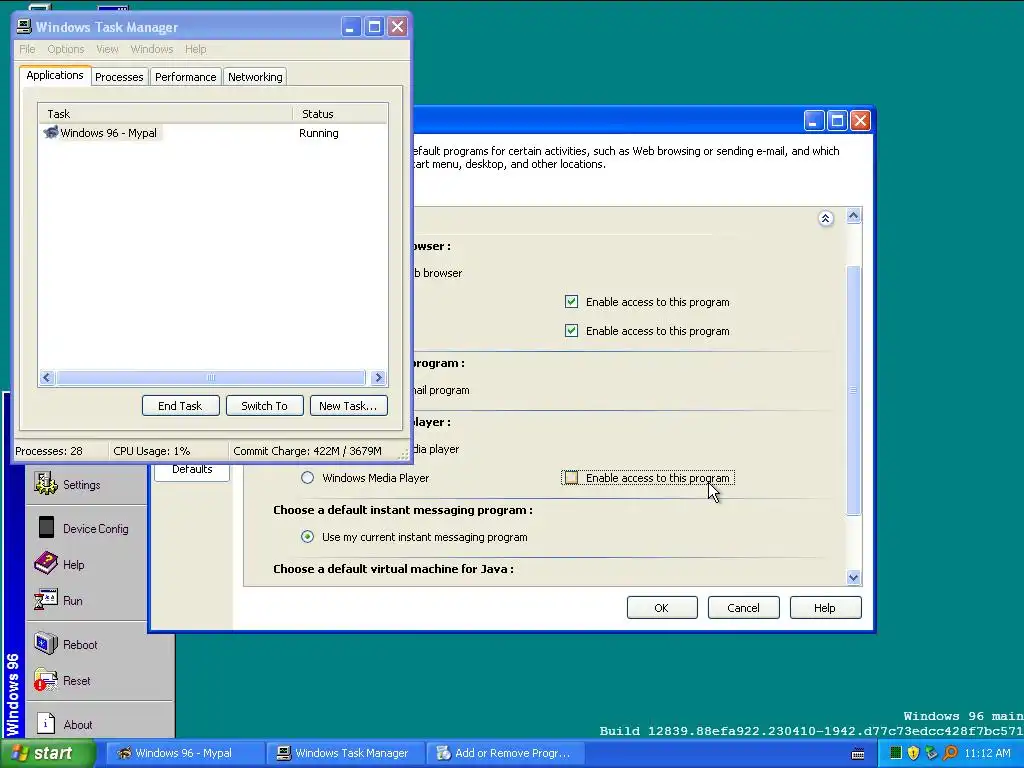Click the Safely Remove Hardware tray icon
The height and width of the screenshot is (768, 1024).
931,753
